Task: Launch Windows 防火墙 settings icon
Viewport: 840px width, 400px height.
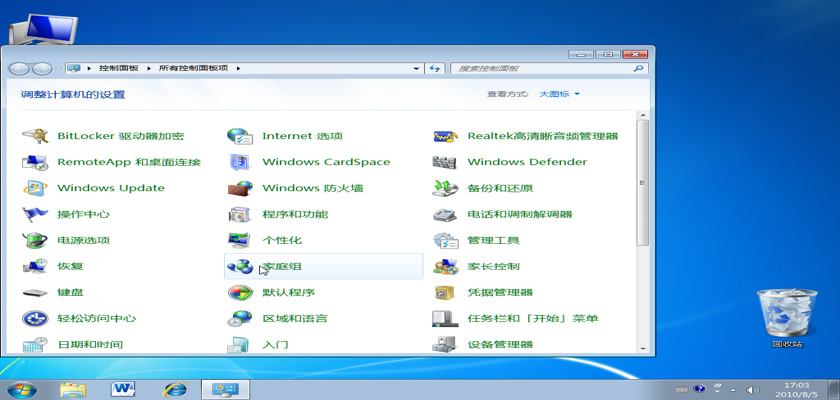Action: (239, 188)
